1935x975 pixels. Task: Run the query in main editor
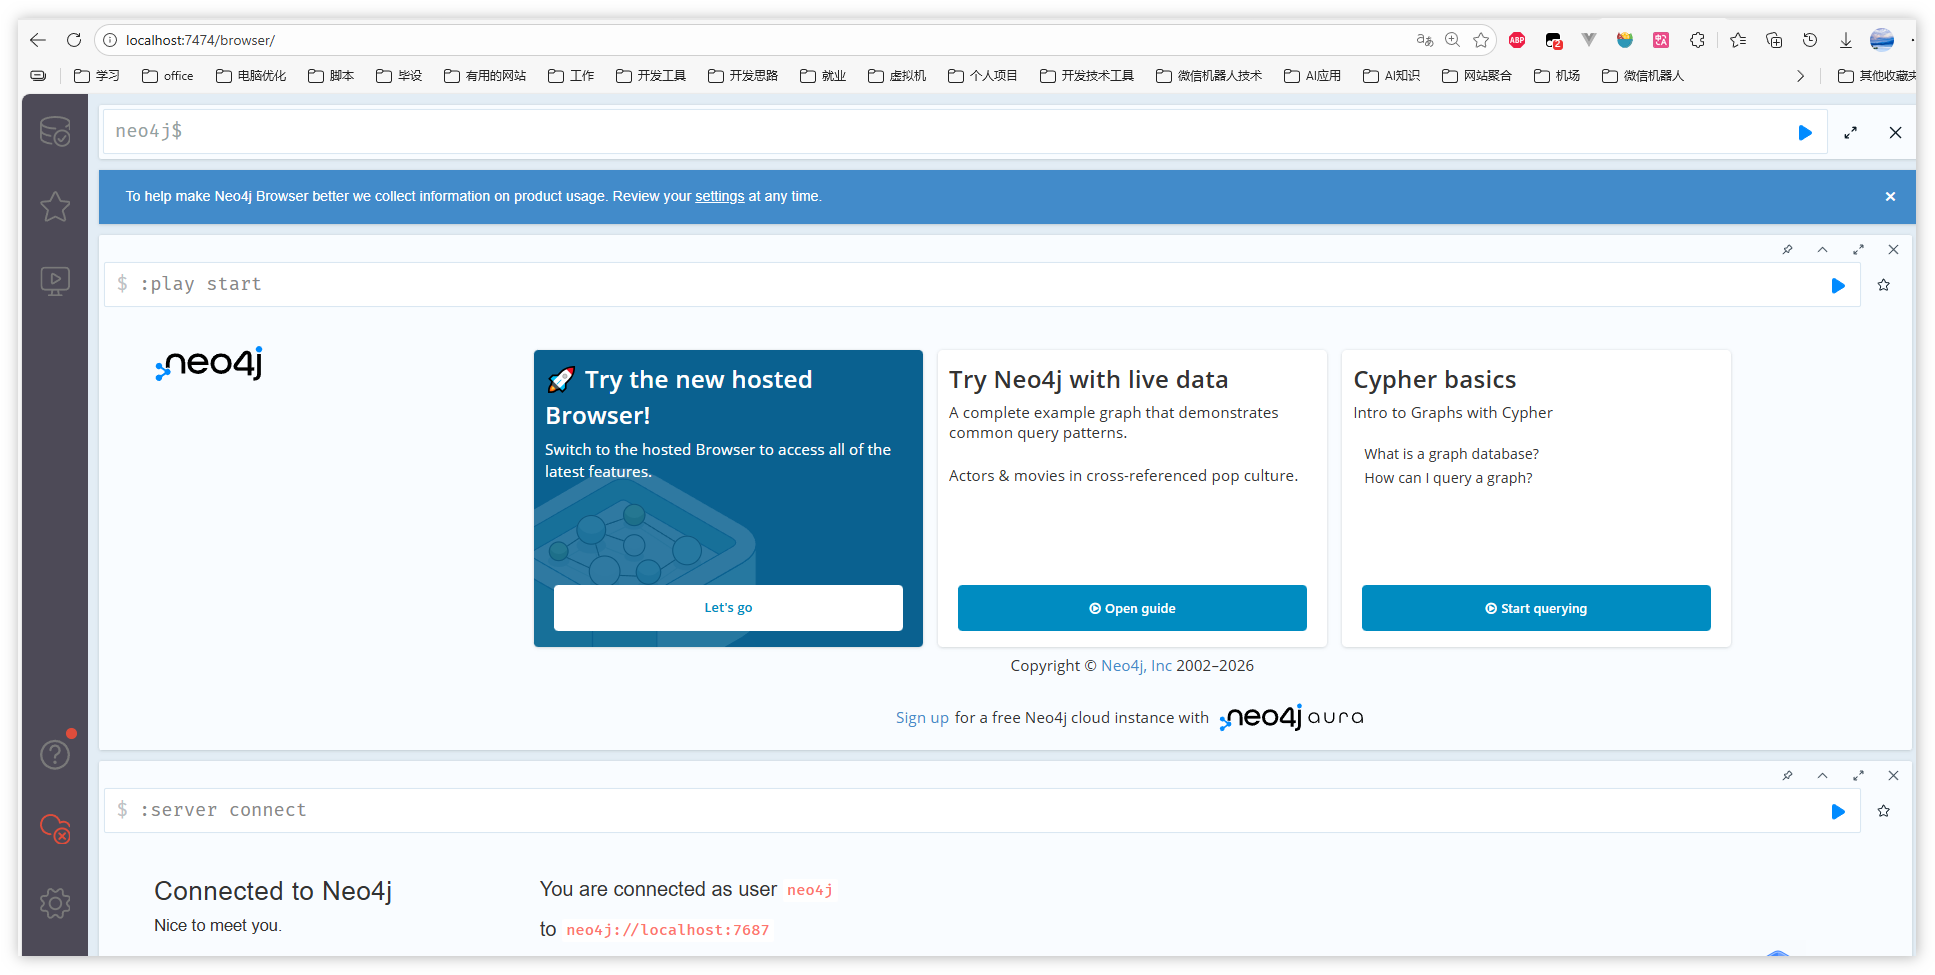coord(1805,132)
